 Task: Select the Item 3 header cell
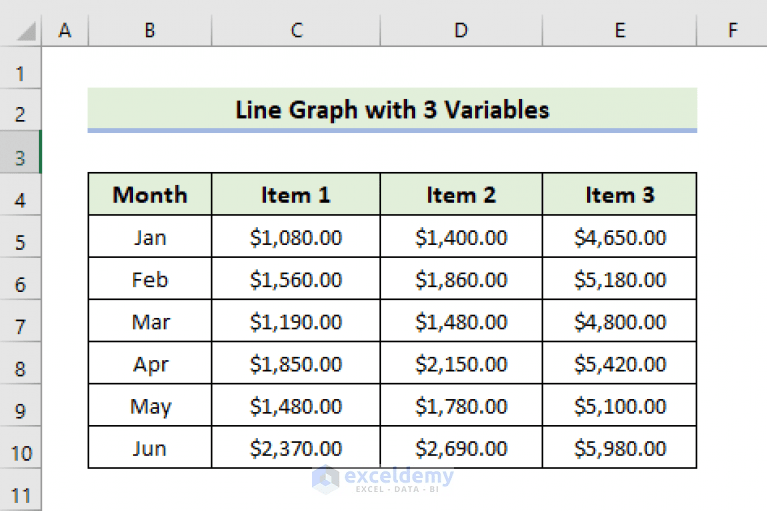pos(619,194)
